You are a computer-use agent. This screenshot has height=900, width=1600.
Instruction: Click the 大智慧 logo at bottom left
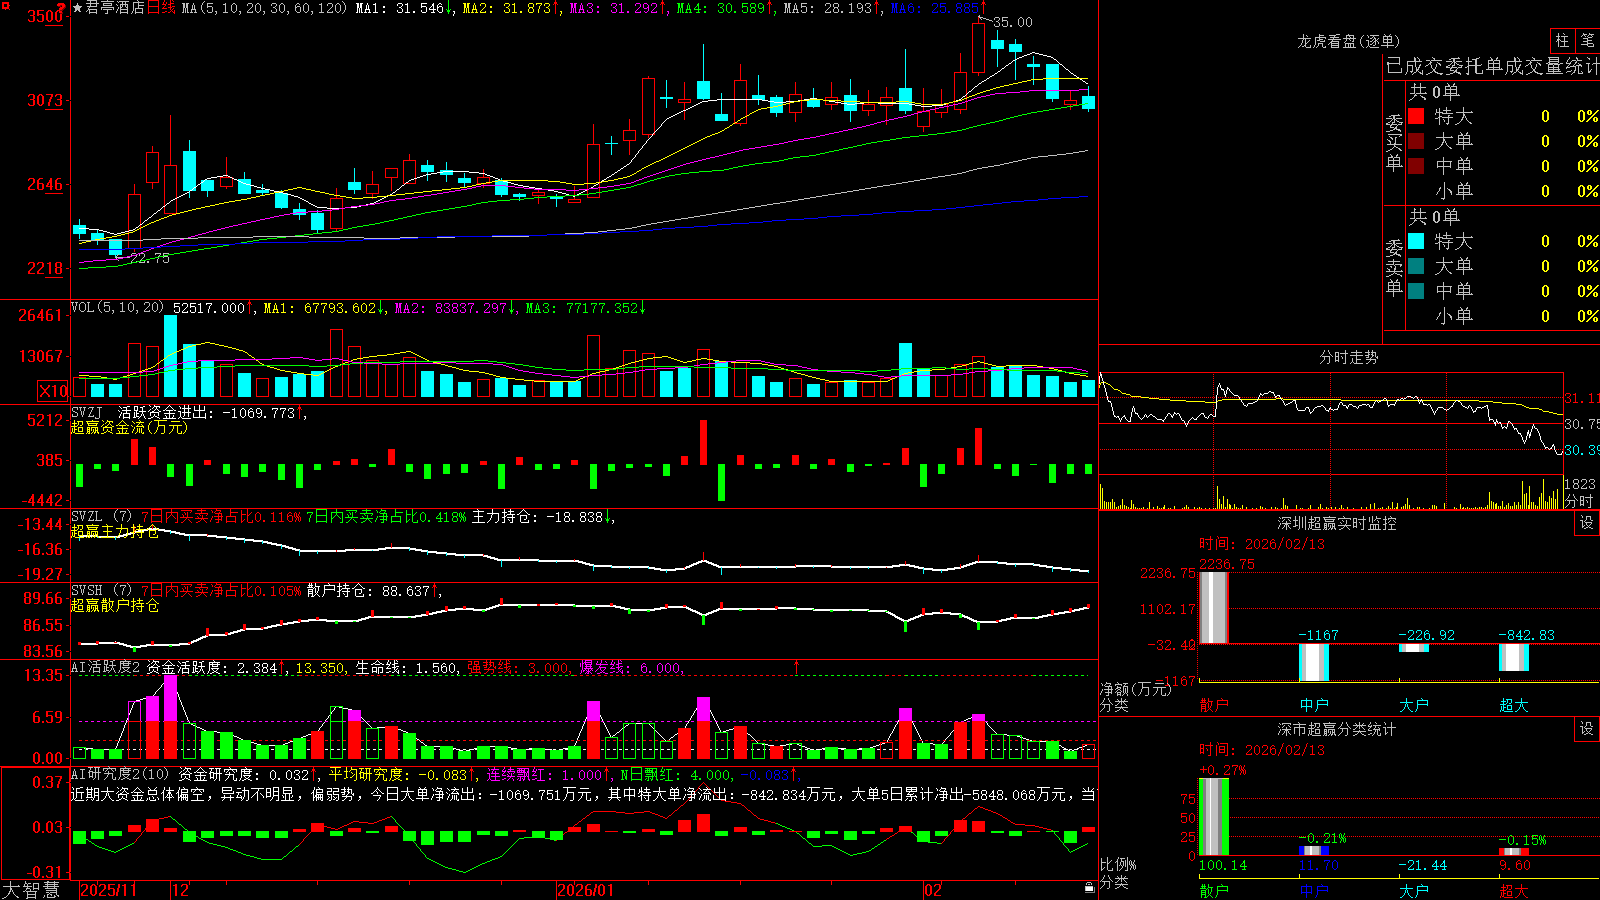pos(32,890)
